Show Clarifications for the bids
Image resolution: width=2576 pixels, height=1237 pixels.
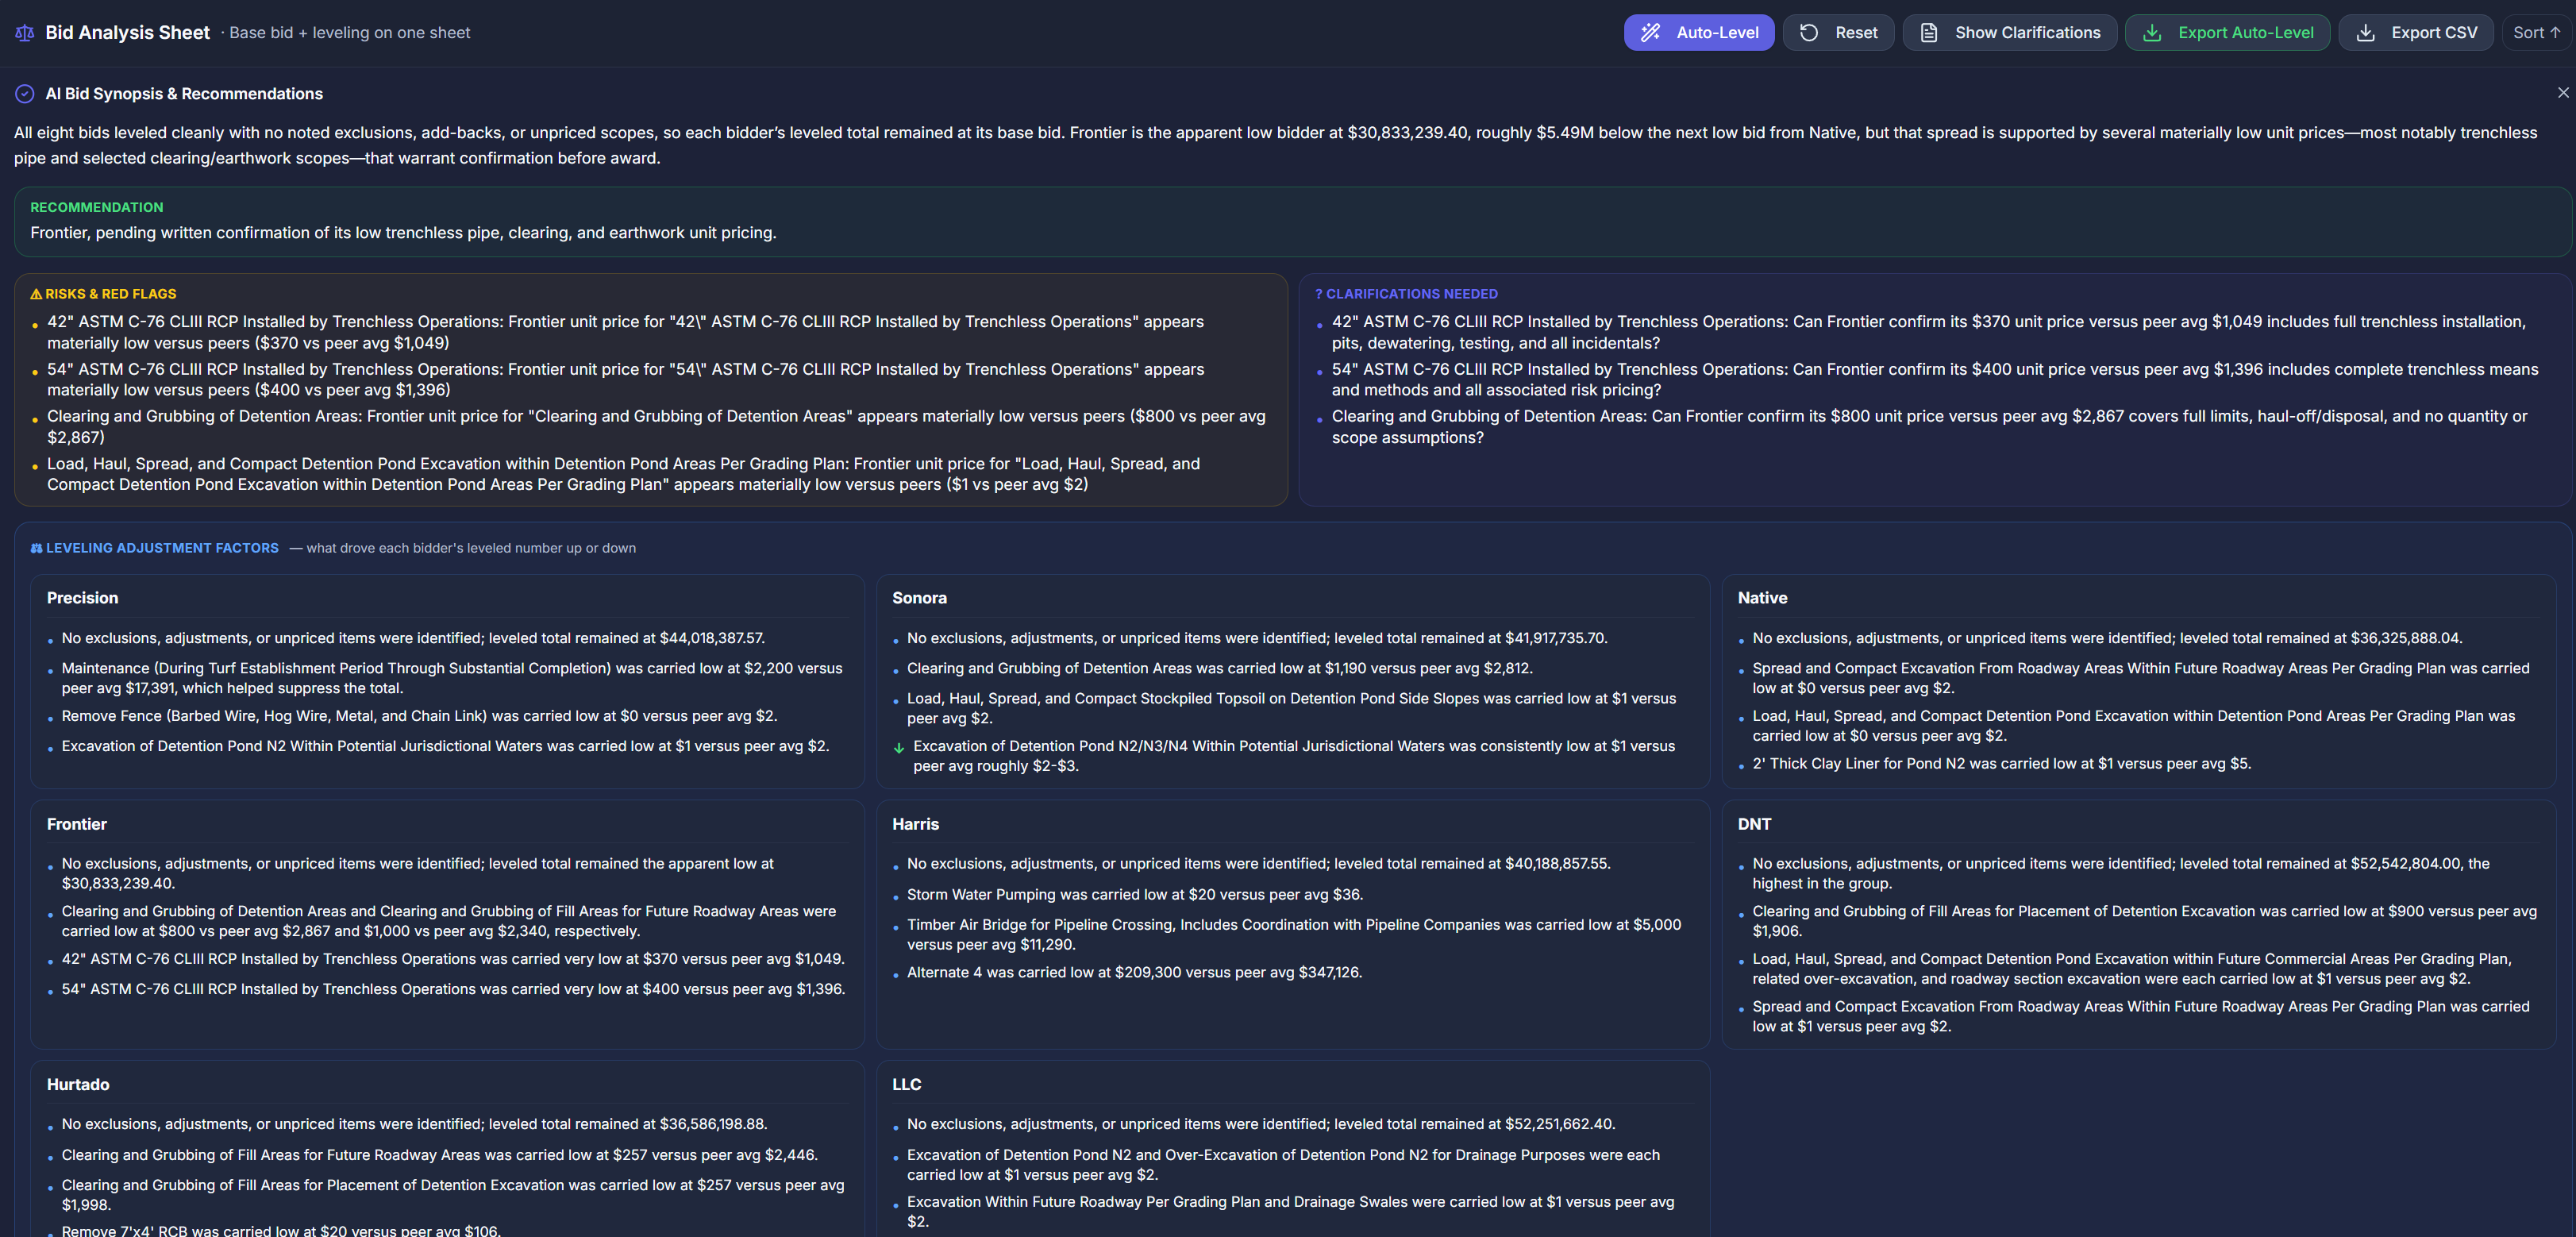2009,33
